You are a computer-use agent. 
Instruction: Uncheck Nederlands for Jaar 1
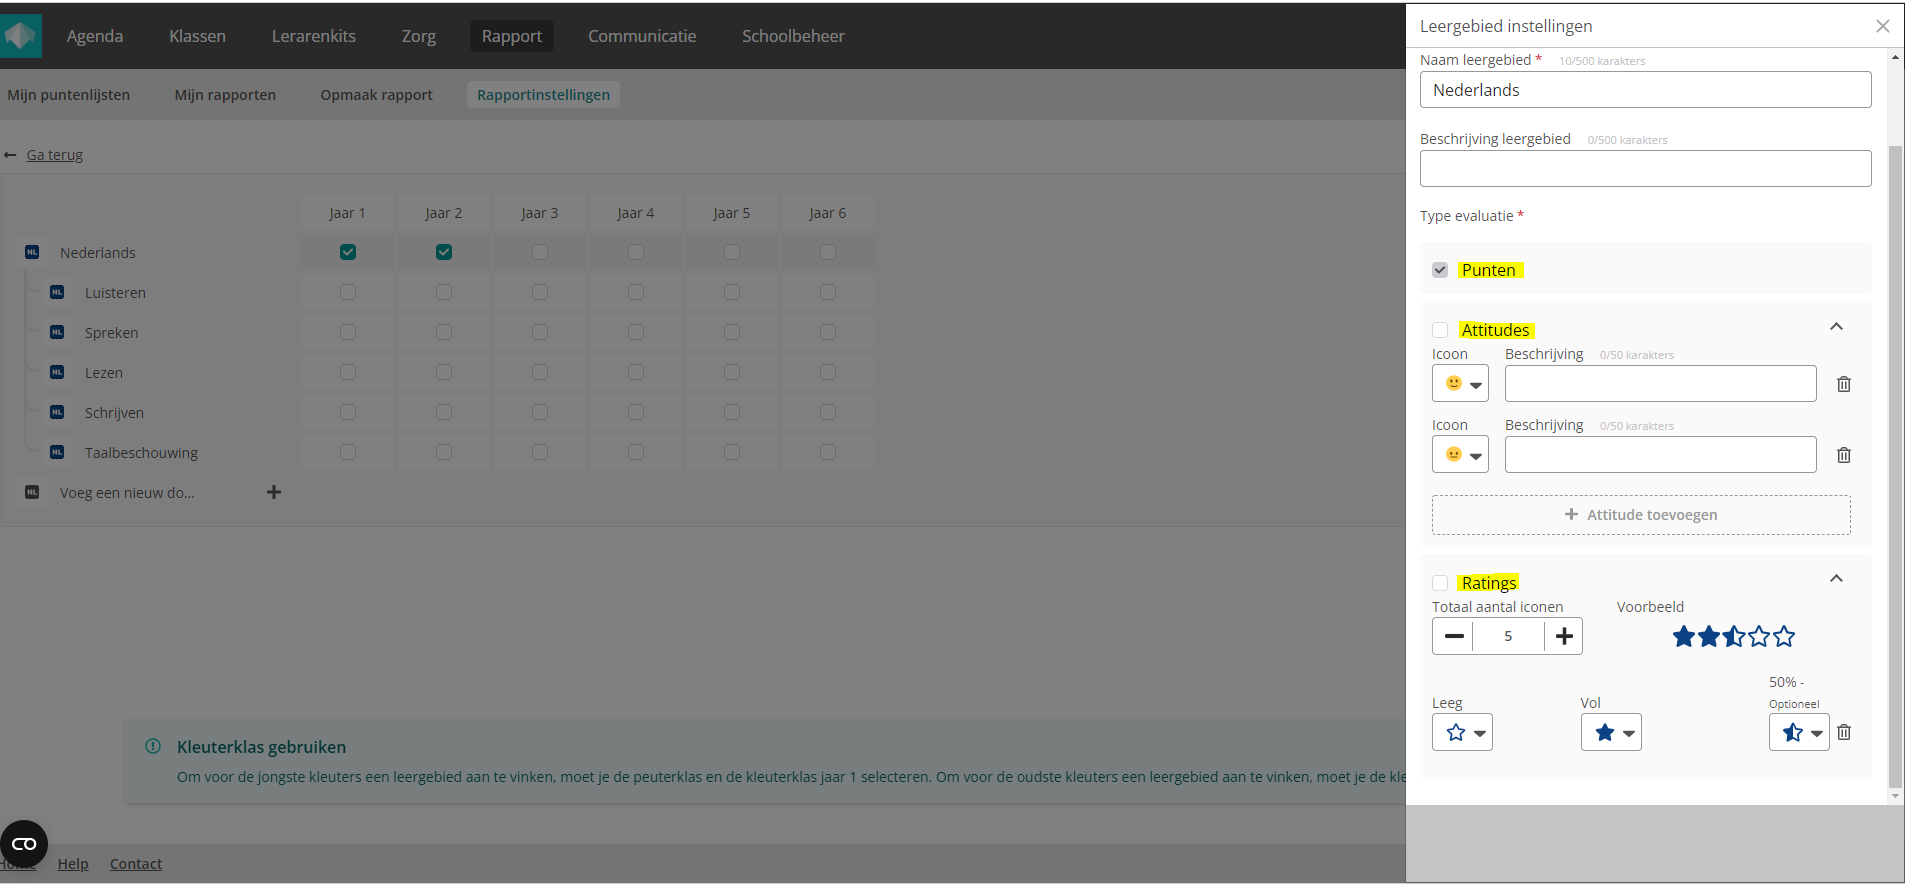pyautogui.click(x=348, y=252)
